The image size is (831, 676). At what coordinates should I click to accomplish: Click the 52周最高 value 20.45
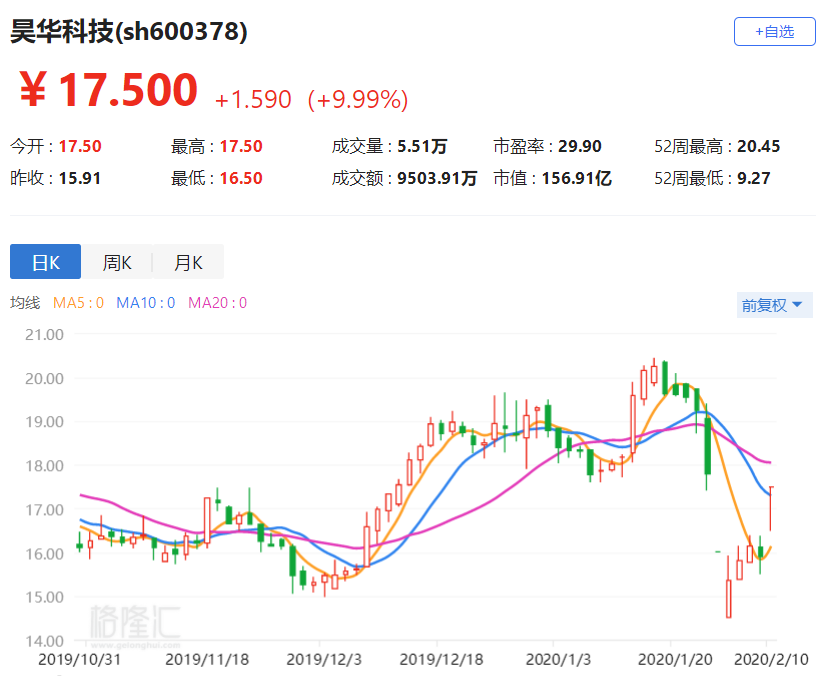pyautogui.click(x=758, y=146)
